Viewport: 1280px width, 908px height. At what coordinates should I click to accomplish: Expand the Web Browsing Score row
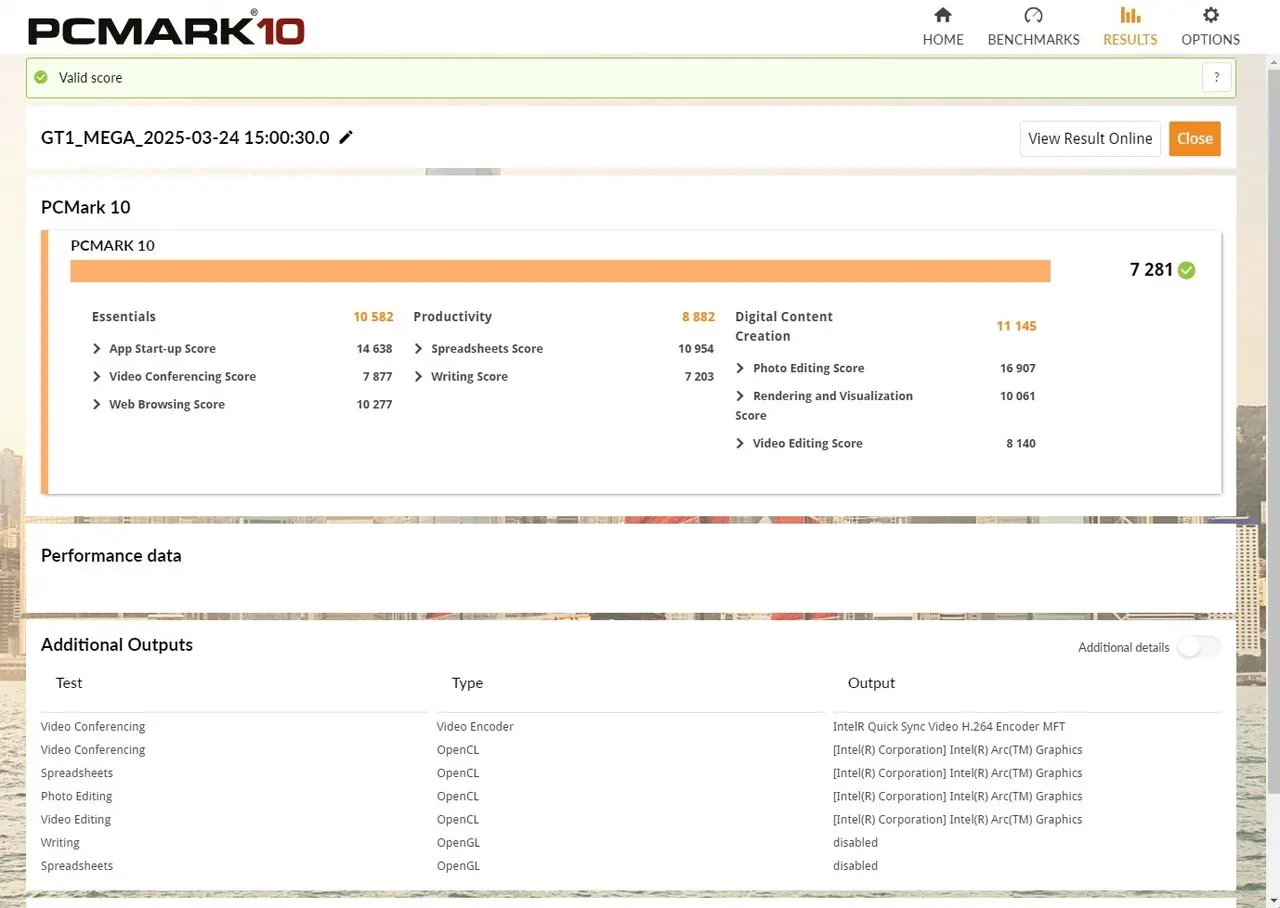97,405
